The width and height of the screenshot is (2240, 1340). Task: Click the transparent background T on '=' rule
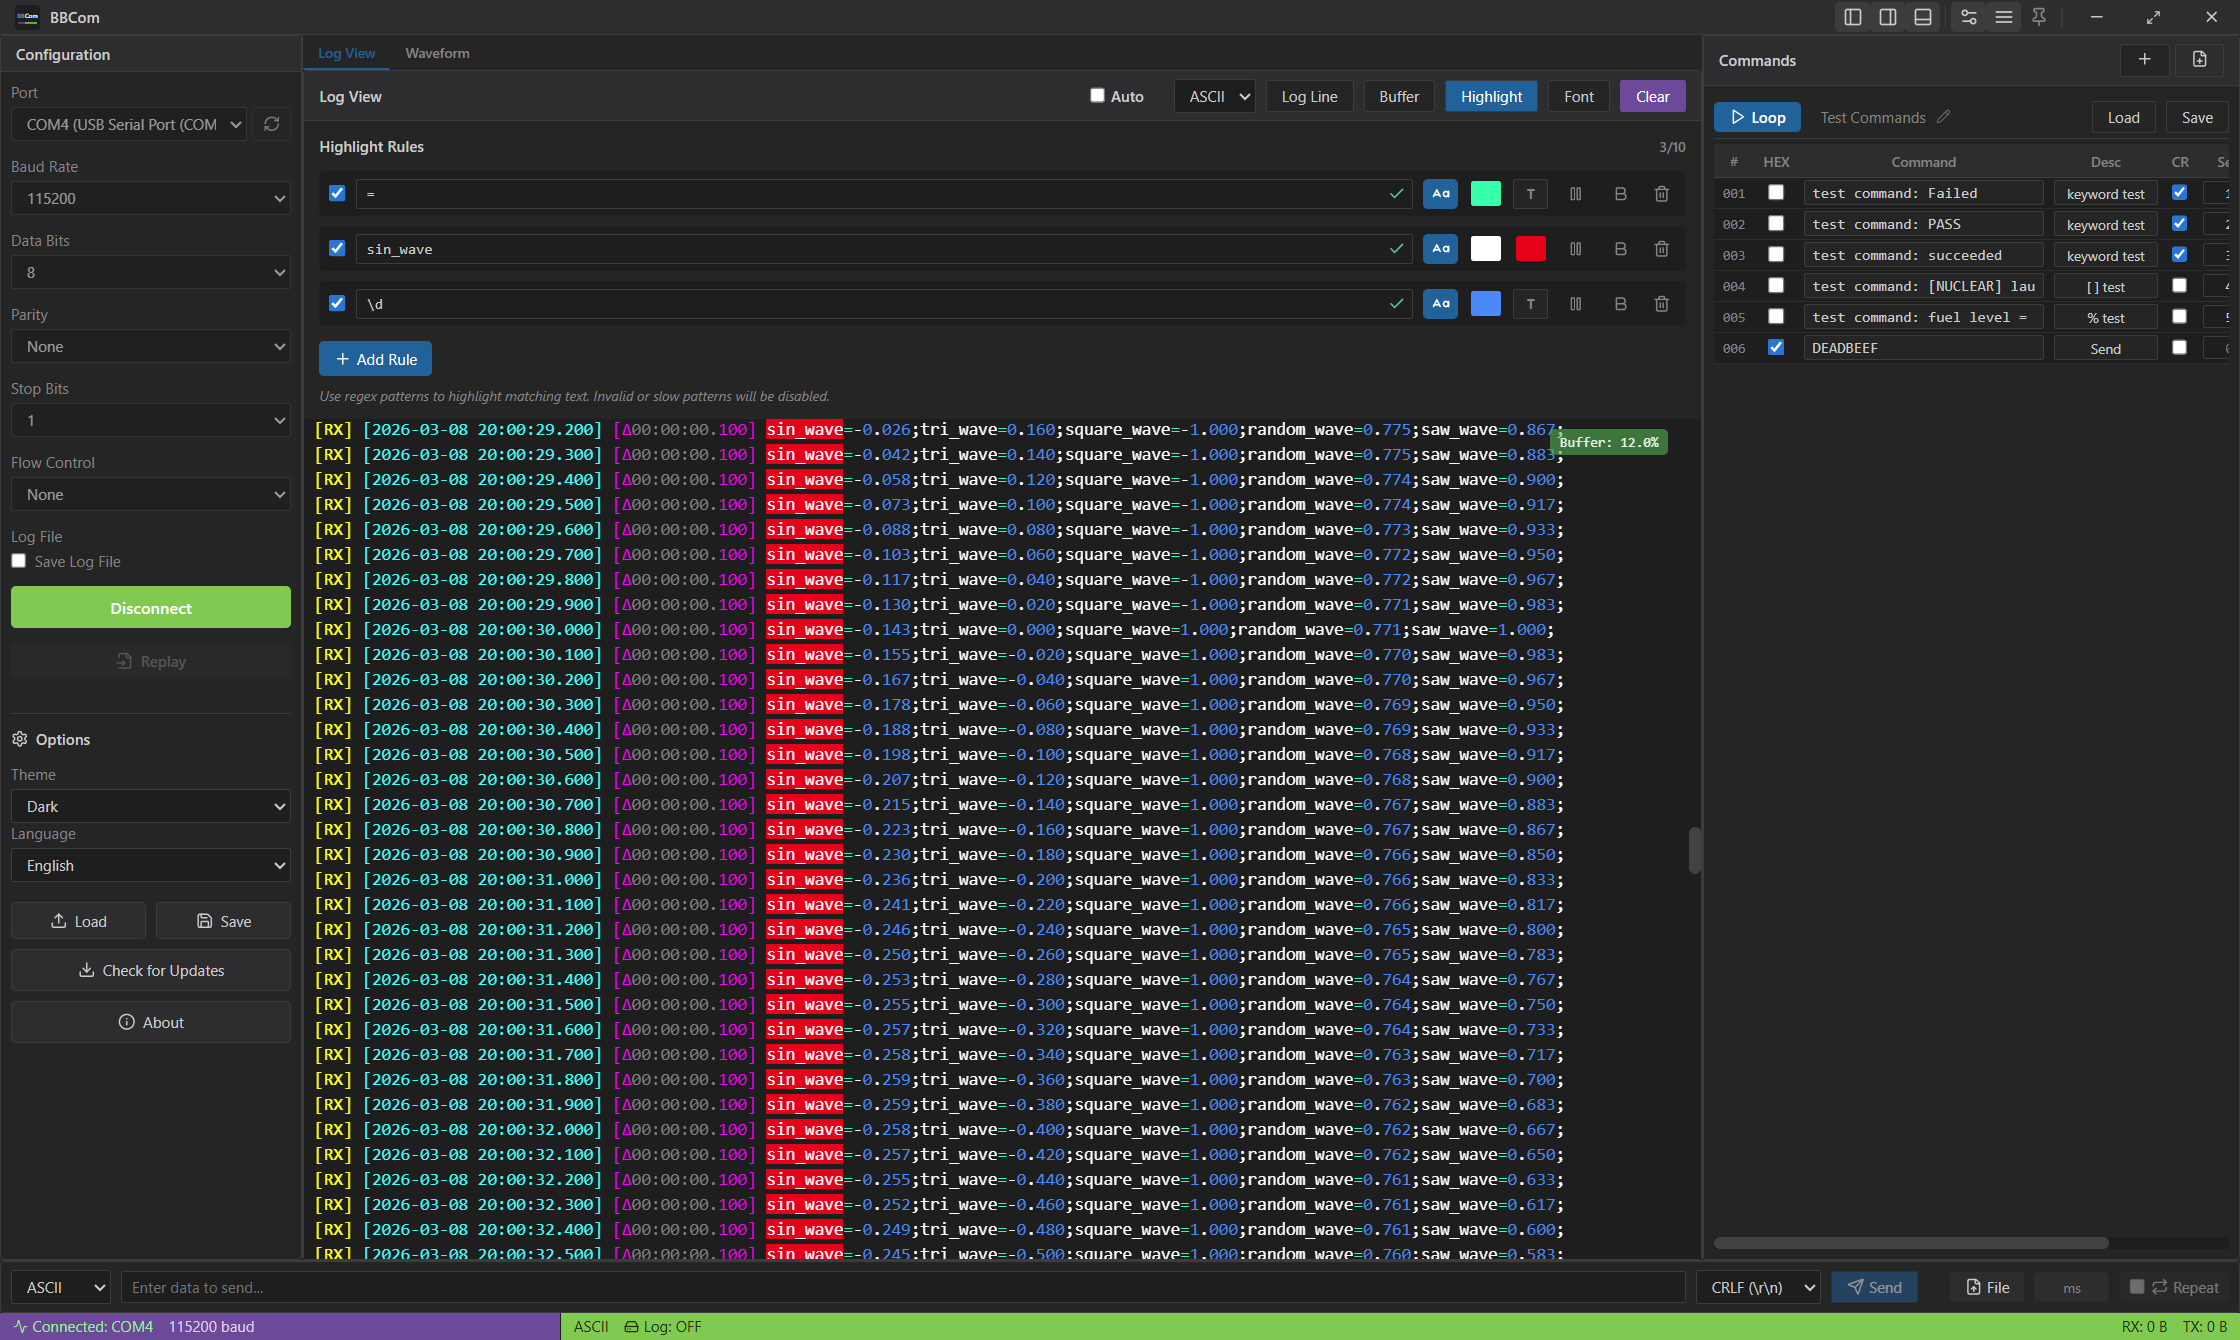(1531, 194)
